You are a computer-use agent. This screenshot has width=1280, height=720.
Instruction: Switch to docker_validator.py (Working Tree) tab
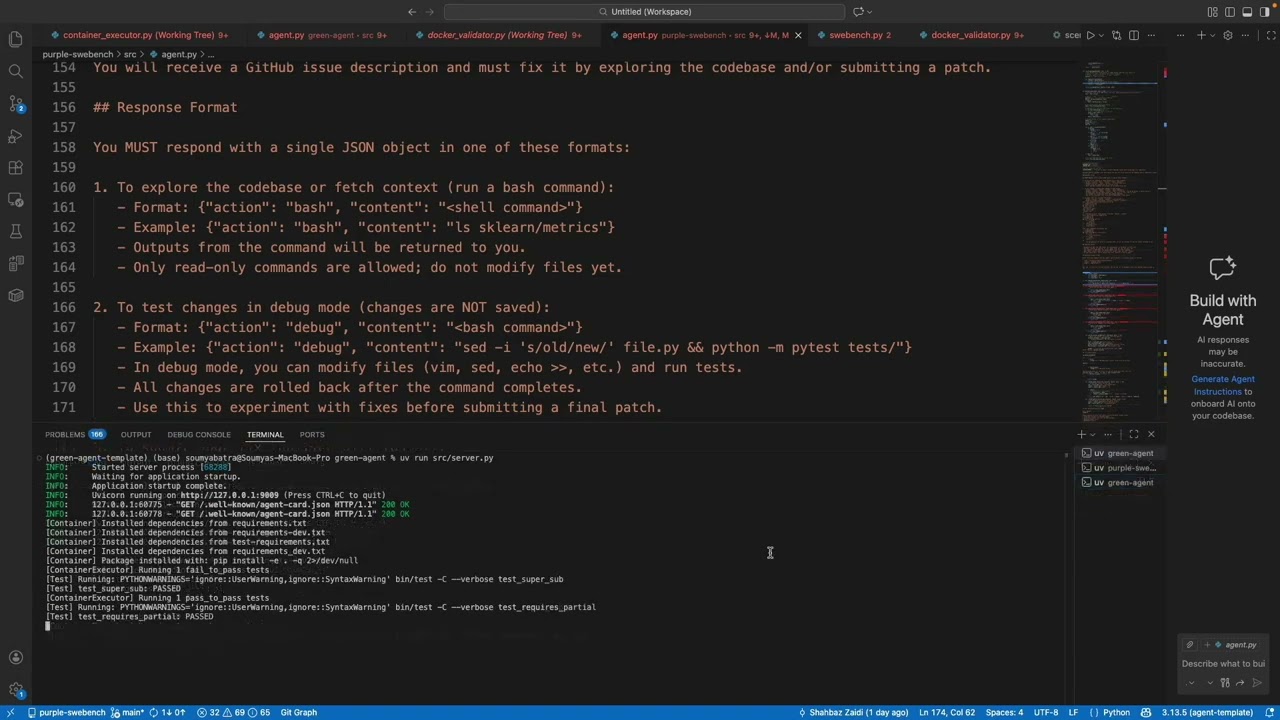[497, 35]
